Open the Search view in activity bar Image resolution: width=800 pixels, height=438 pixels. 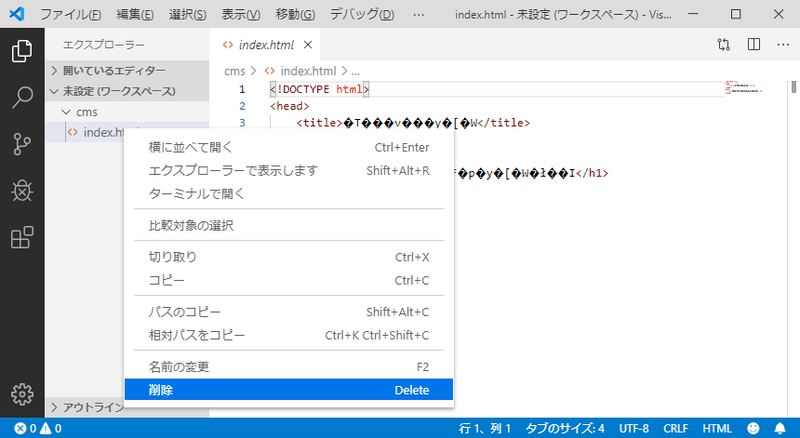[22, 97]
